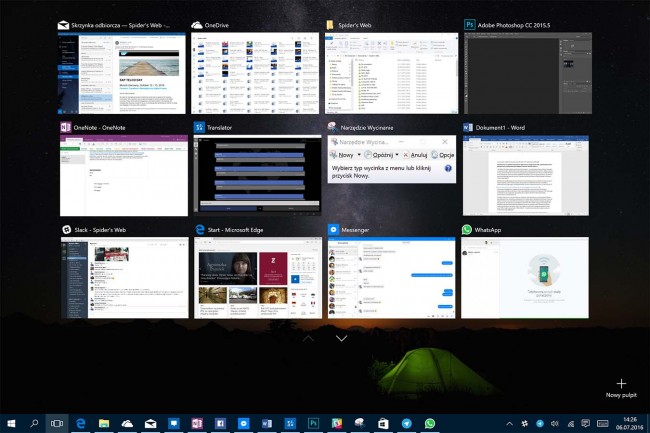This screenshot has width=650, height=433.
Task: Click the OneDrive cloud taskbar icon
Action: [x=127, y=423]
